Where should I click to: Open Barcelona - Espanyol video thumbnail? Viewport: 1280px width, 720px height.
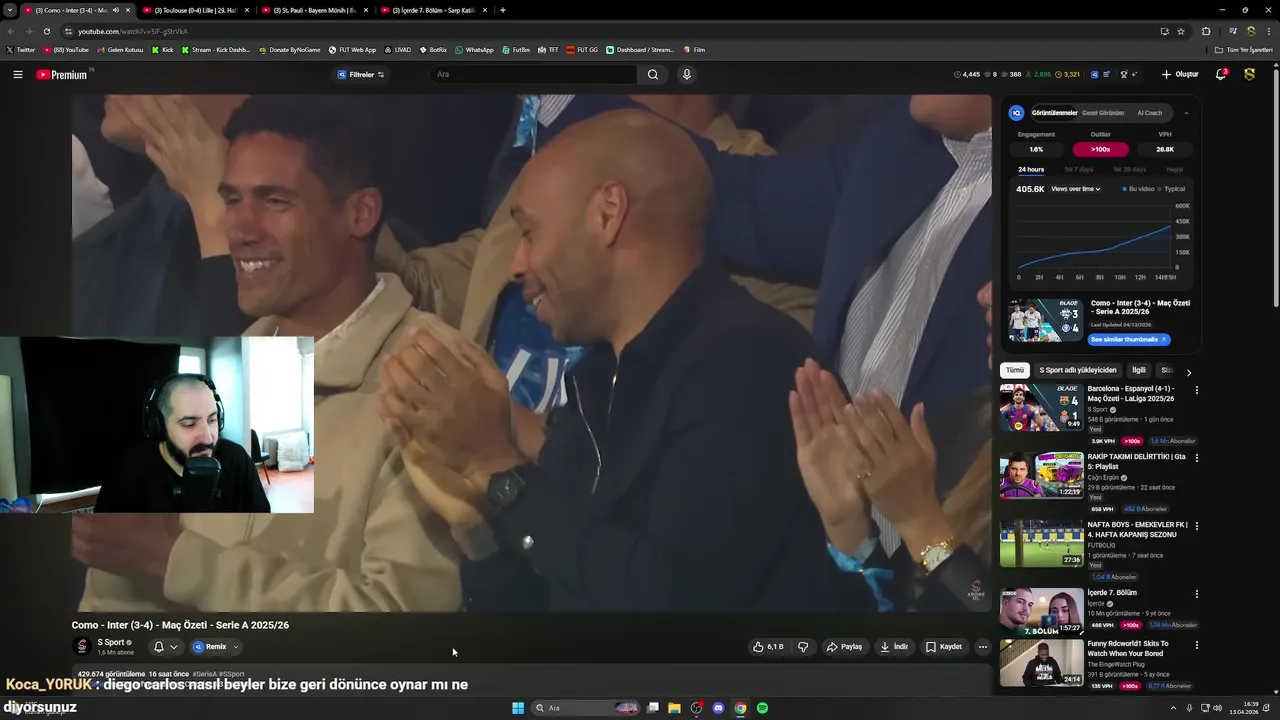1041,407
